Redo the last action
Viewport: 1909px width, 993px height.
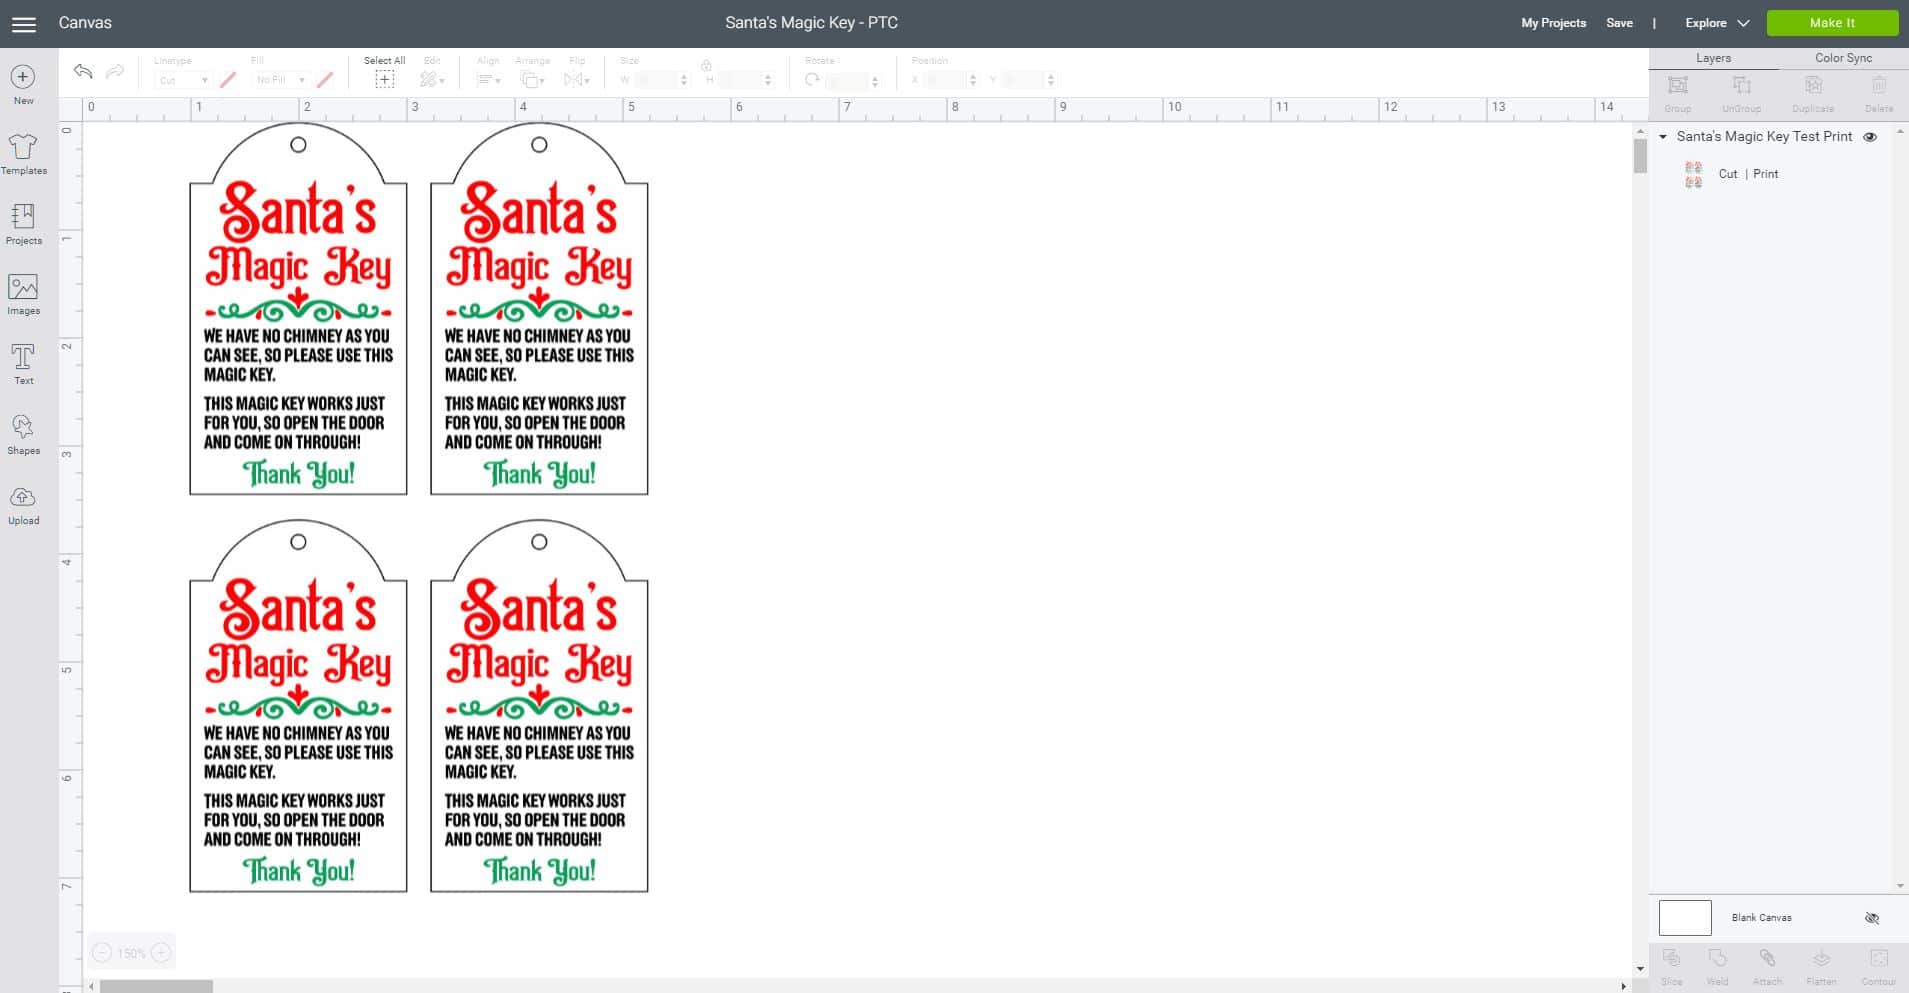point(115,71)
